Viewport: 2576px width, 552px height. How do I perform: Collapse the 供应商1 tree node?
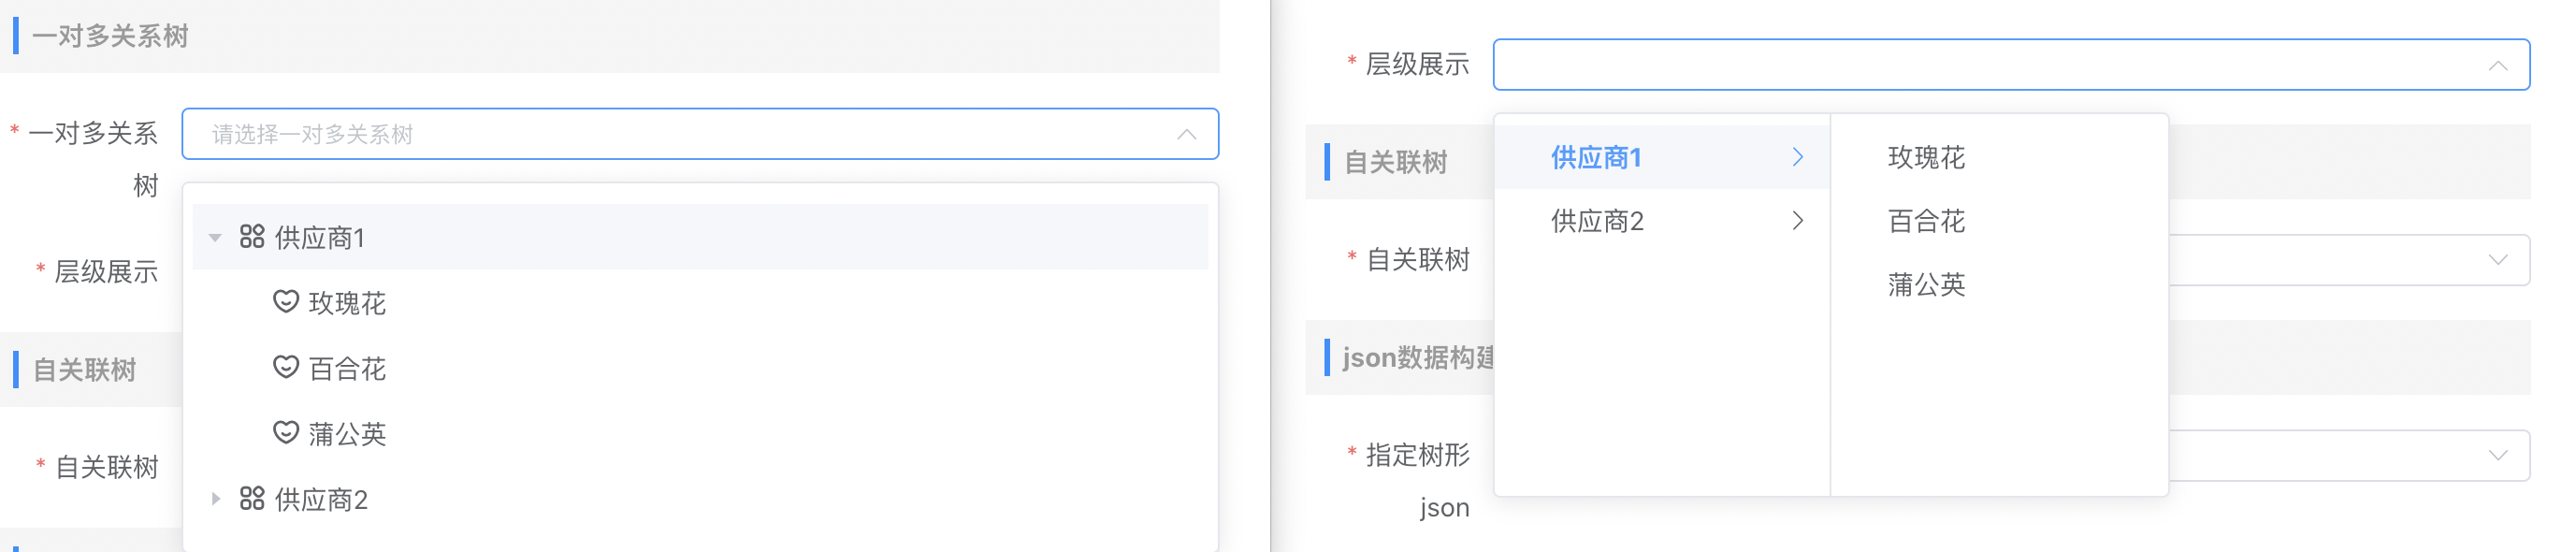[x=215, y=238]
